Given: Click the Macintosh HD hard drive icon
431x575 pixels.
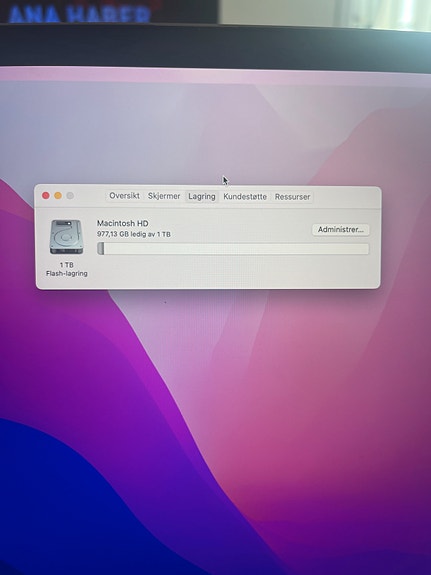Looking at the screenshot, I should coord(66,237).
